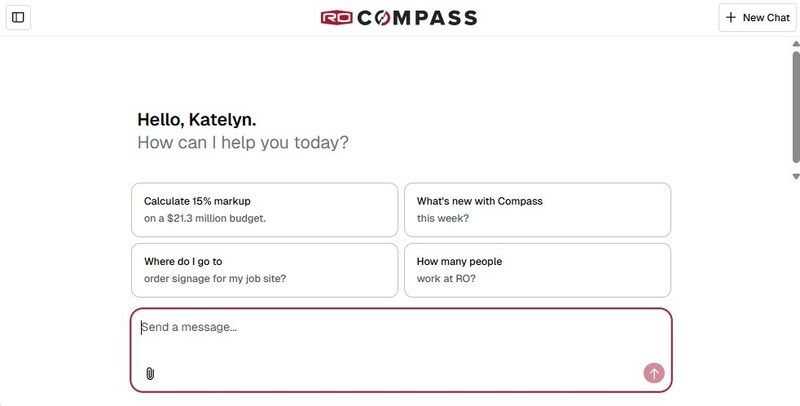Screen dimensions: 800x406
Task: Toggle the sidebar panel icon
Action: pos(18,18)
